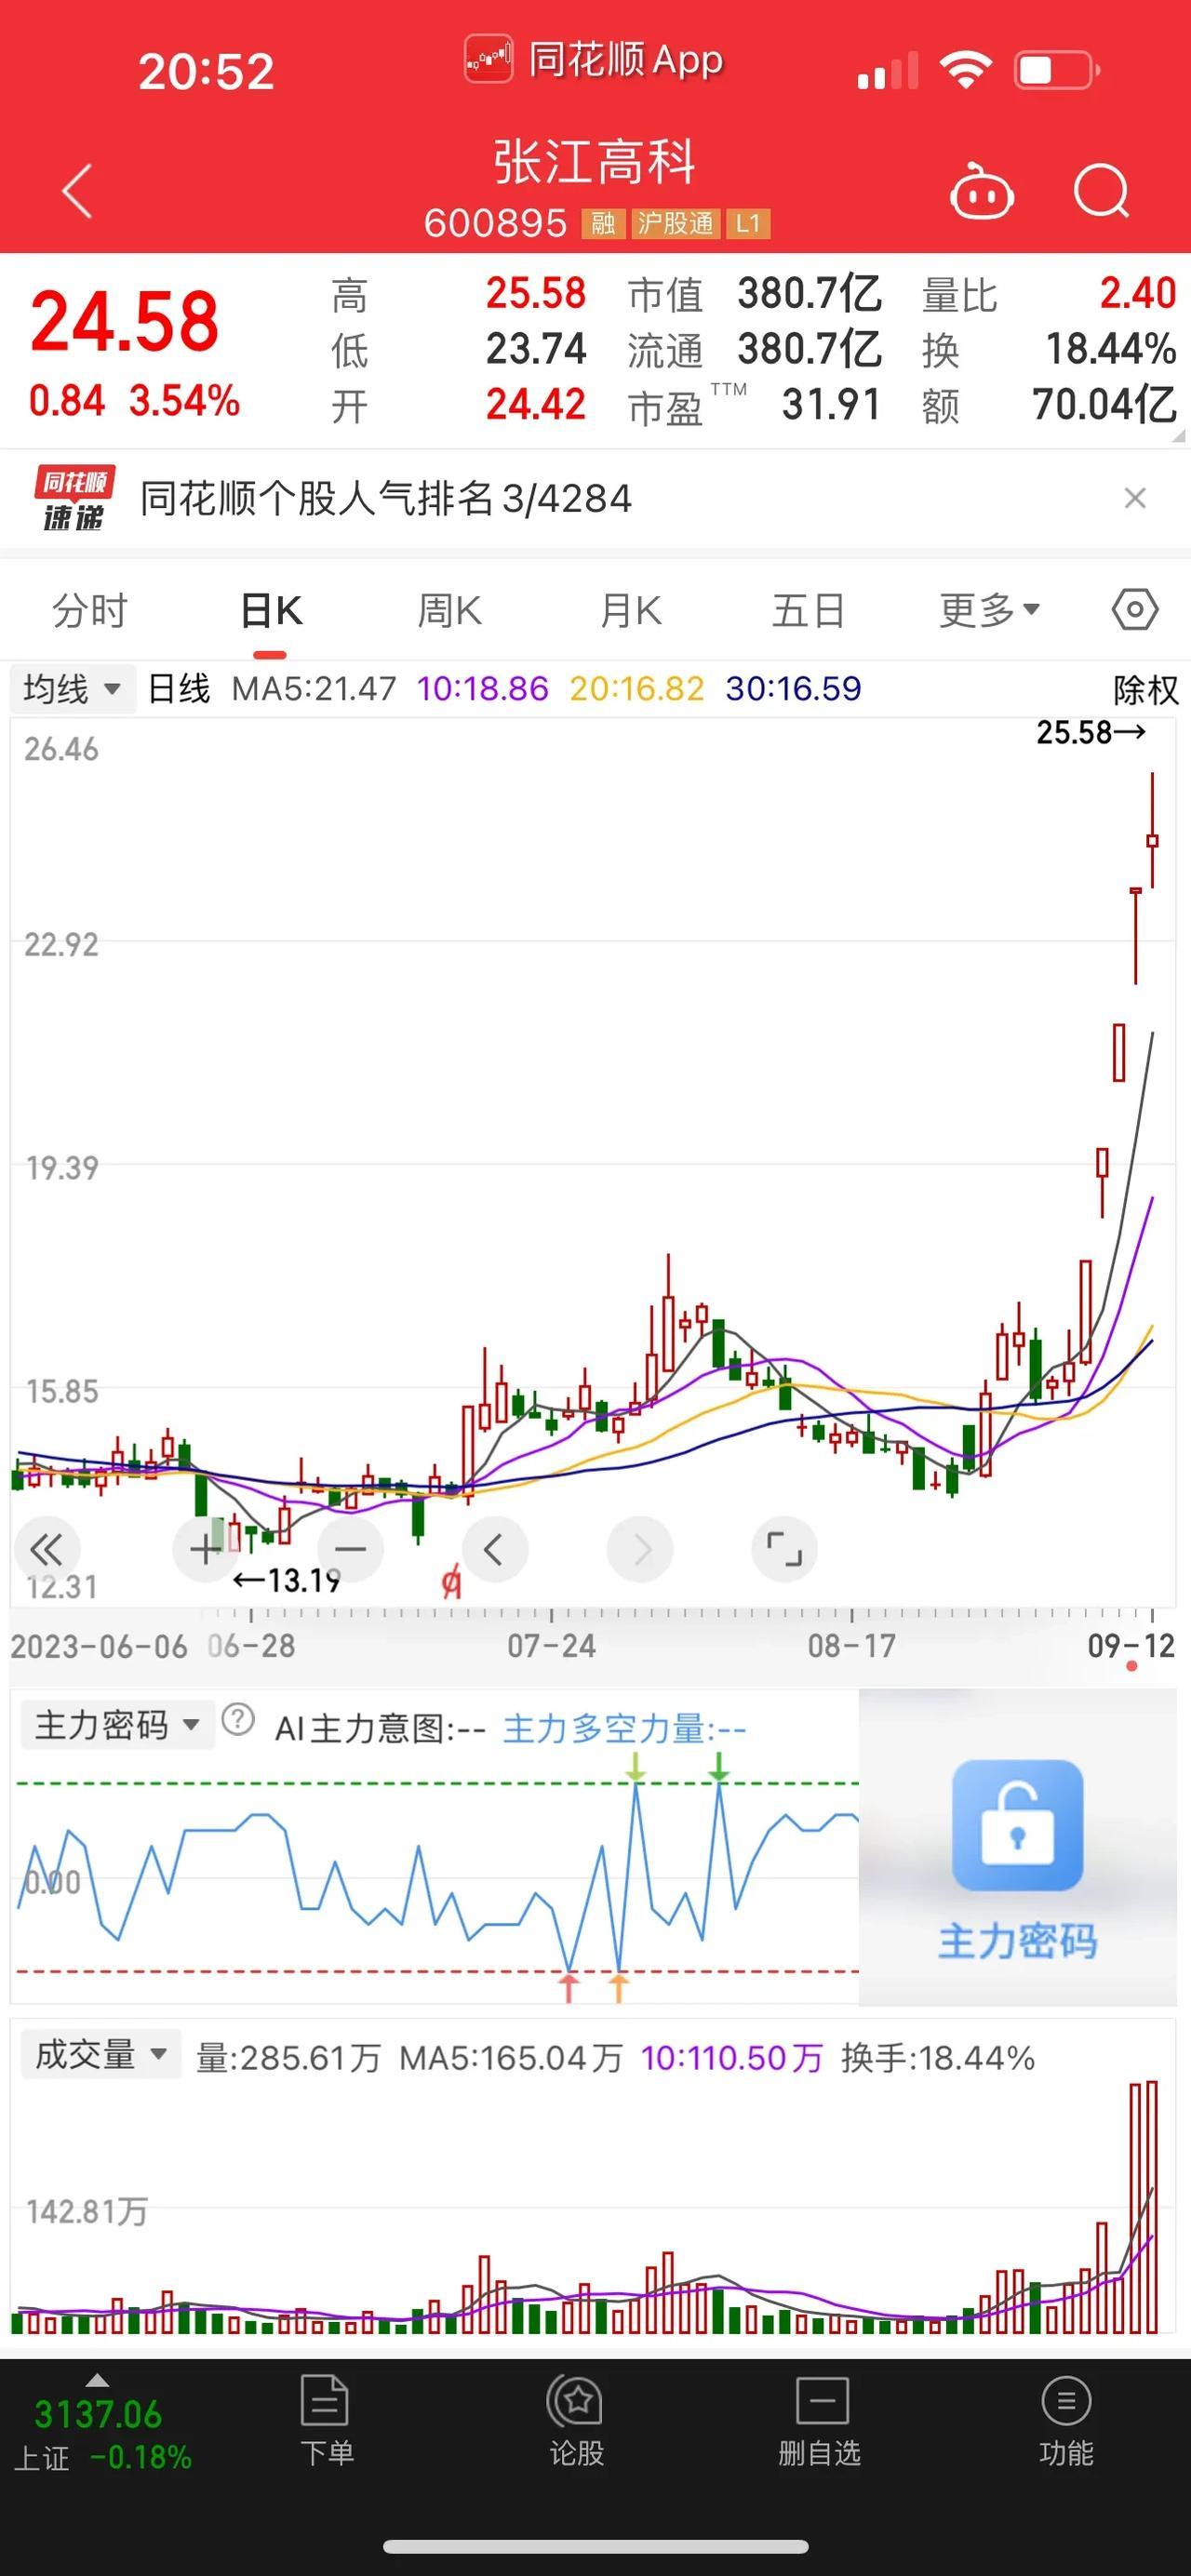Unlock 主力密码 with the lock icon
The image size is (1191, 2576).
(x=1017, y=1825)
